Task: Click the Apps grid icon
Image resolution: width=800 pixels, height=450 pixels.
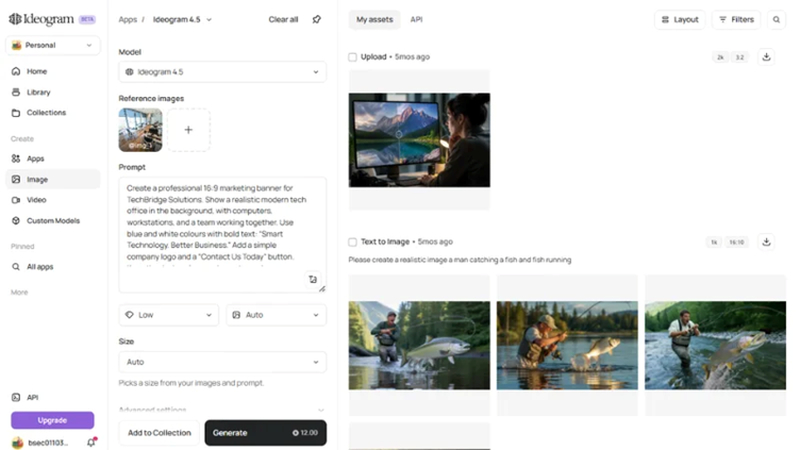Action: pyautogui.click(x=16, y=159)
